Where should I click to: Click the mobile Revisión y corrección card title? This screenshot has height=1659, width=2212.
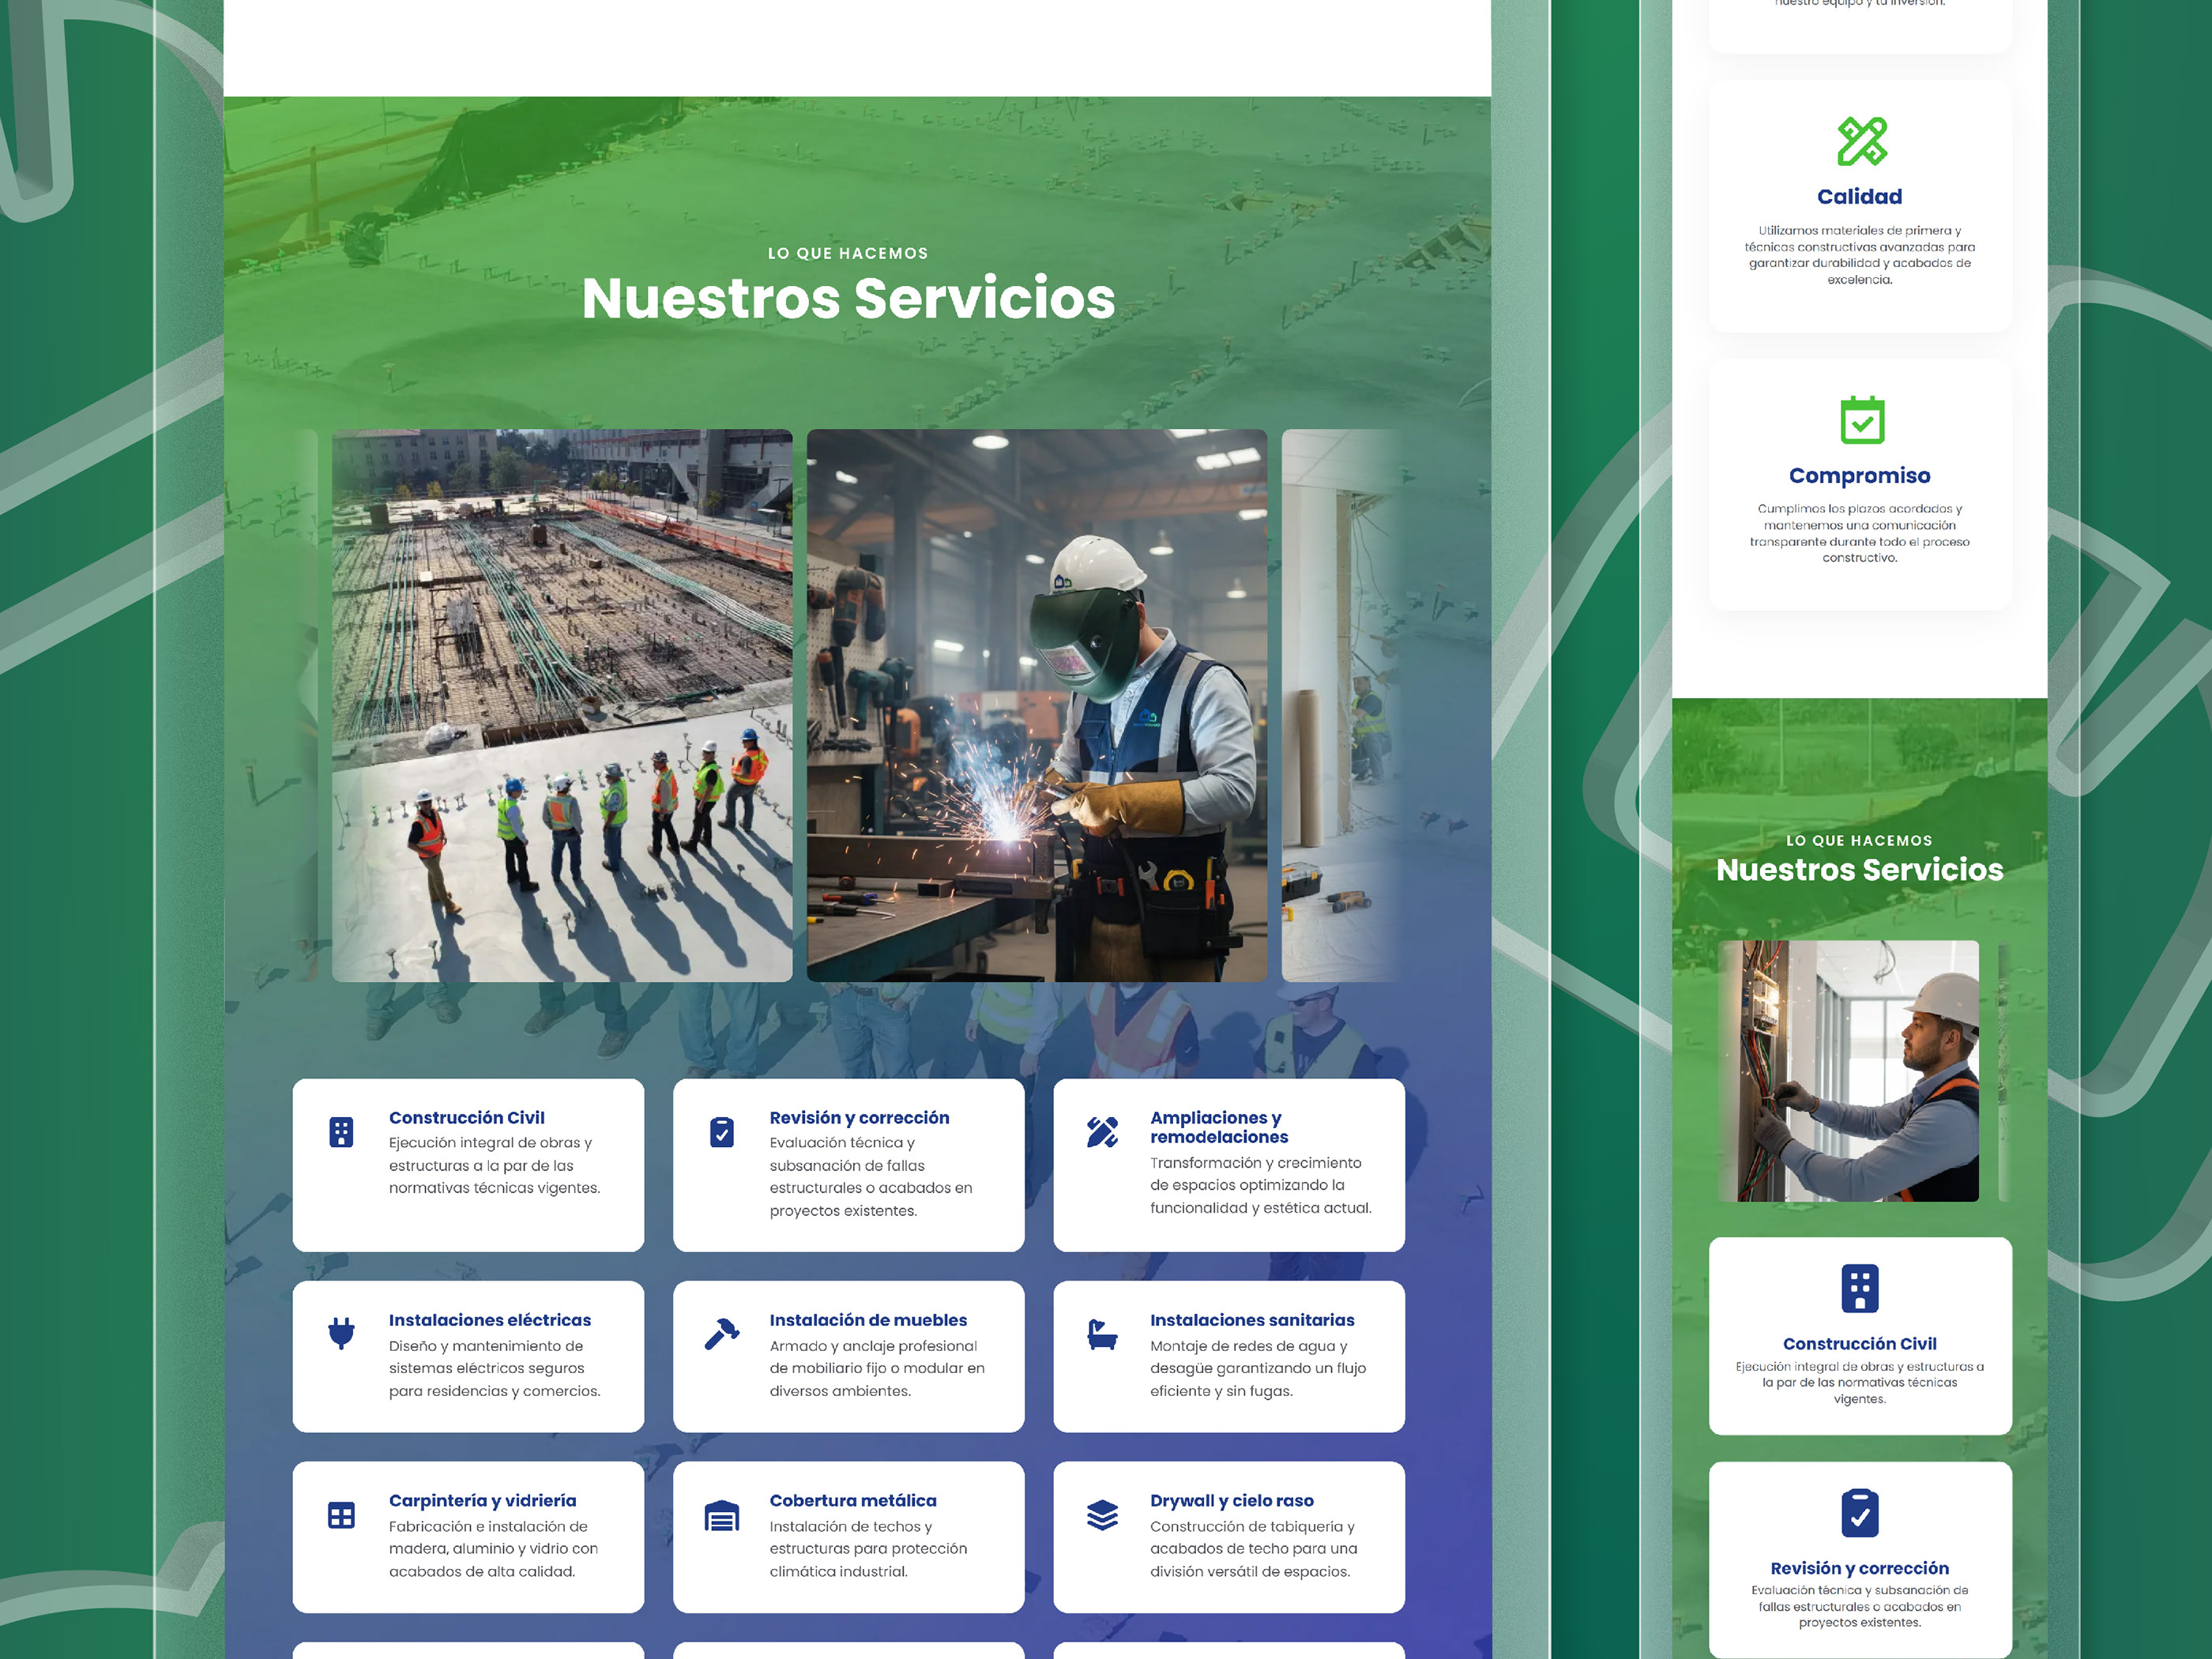pos(1860,1568)
